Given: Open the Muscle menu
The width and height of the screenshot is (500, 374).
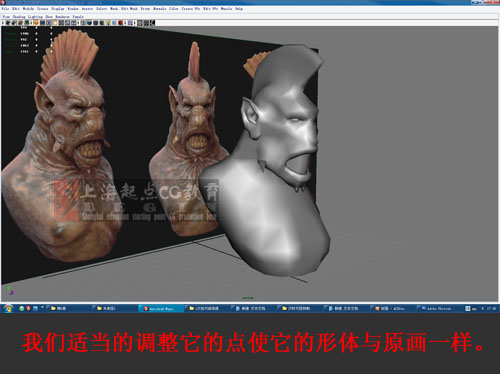Looking at the screenshot, I should point(226,9).
